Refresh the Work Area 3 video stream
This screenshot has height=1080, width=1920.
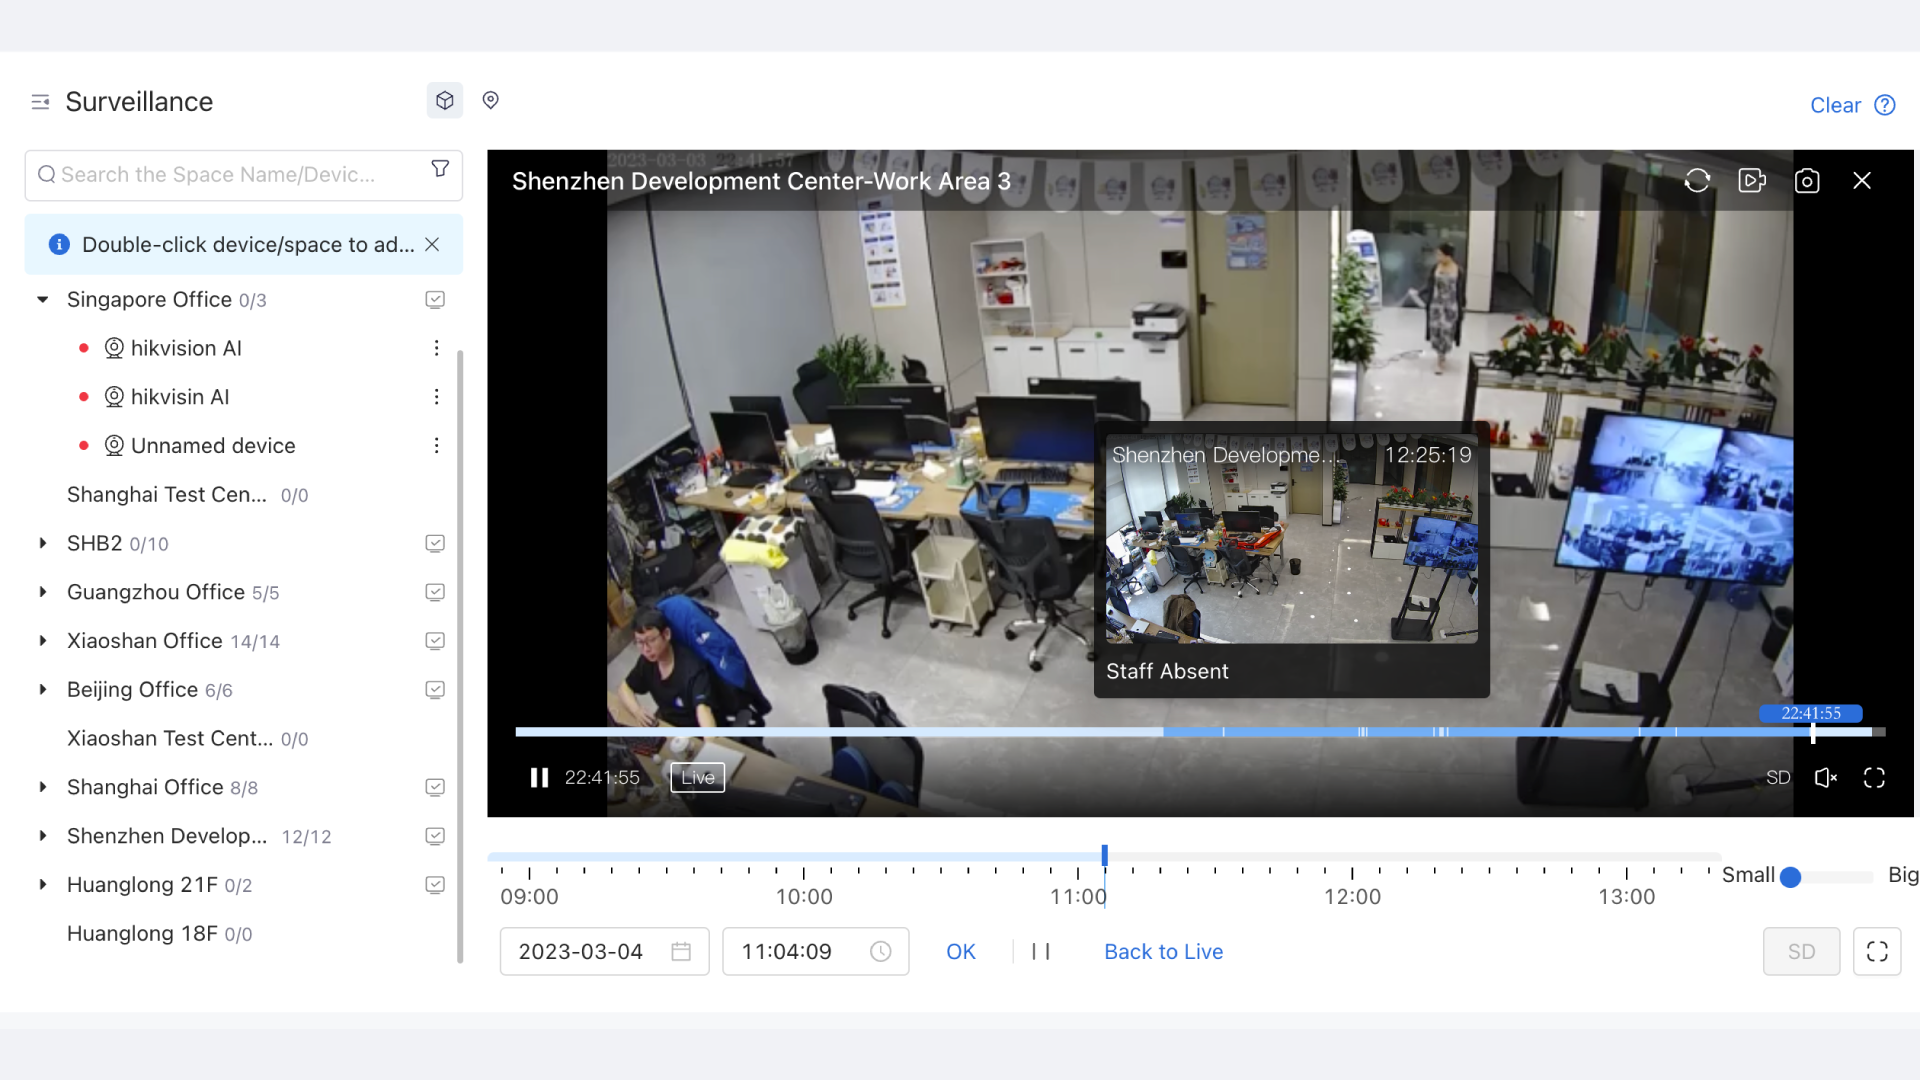1697,181
